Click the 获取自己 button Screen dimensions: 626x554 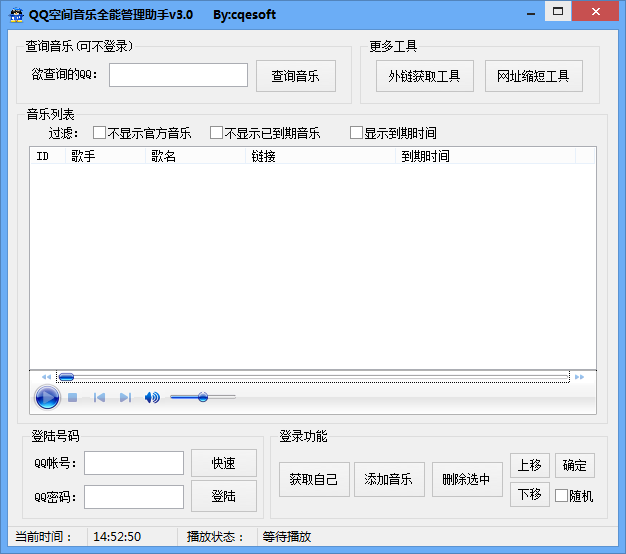coord(314,479)
